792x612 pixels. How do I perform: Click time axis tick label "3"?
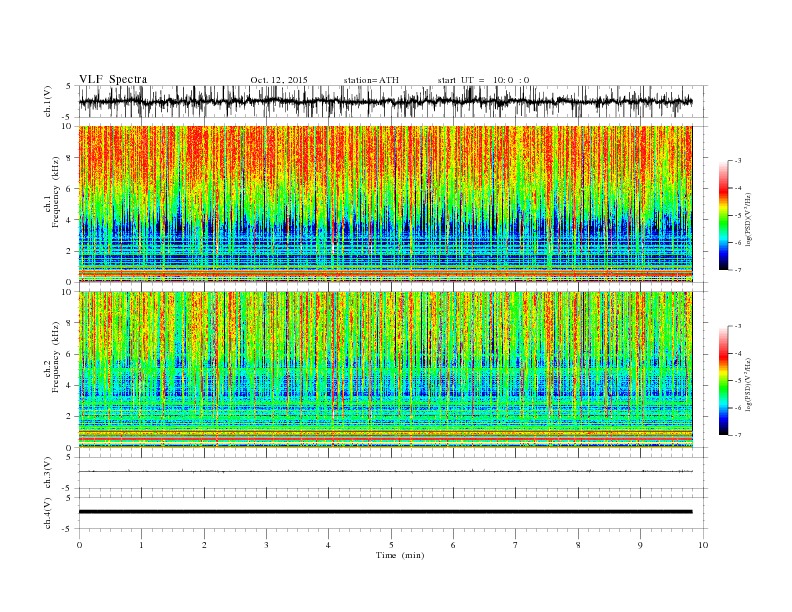point(266,545)
